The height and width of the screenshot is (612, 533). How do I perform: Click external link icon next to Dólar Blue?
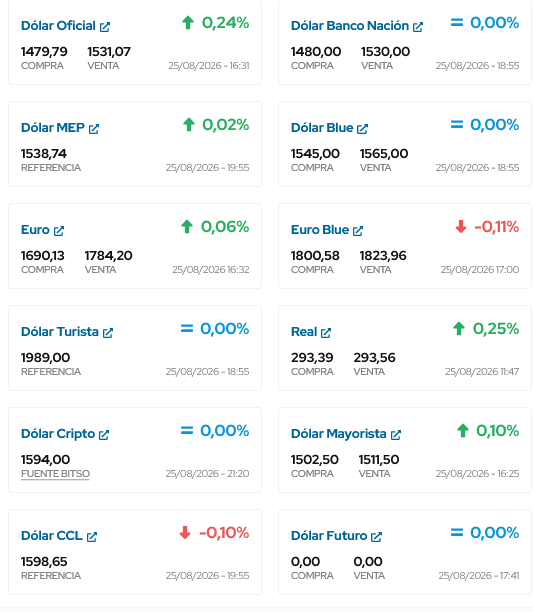coord(362,129)
